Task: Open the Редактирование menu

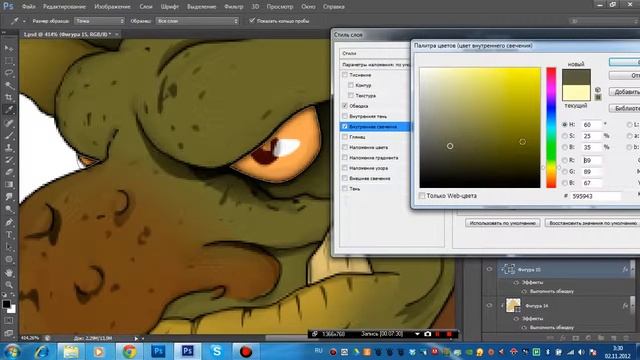Action: (x=64, y=7)
